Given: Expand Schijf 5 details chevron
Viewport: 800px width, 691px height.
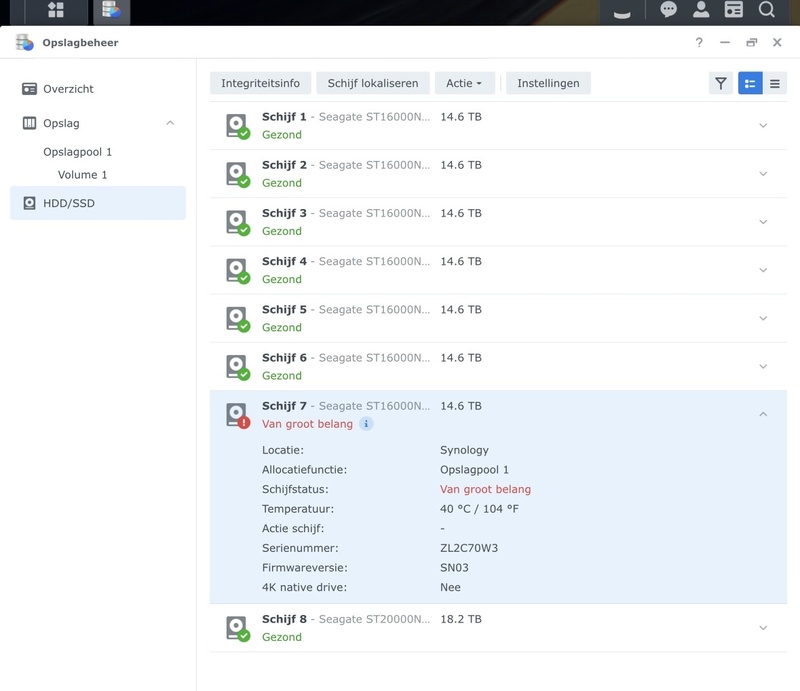Looking at the screenshot, I should [x=763, y=318].
